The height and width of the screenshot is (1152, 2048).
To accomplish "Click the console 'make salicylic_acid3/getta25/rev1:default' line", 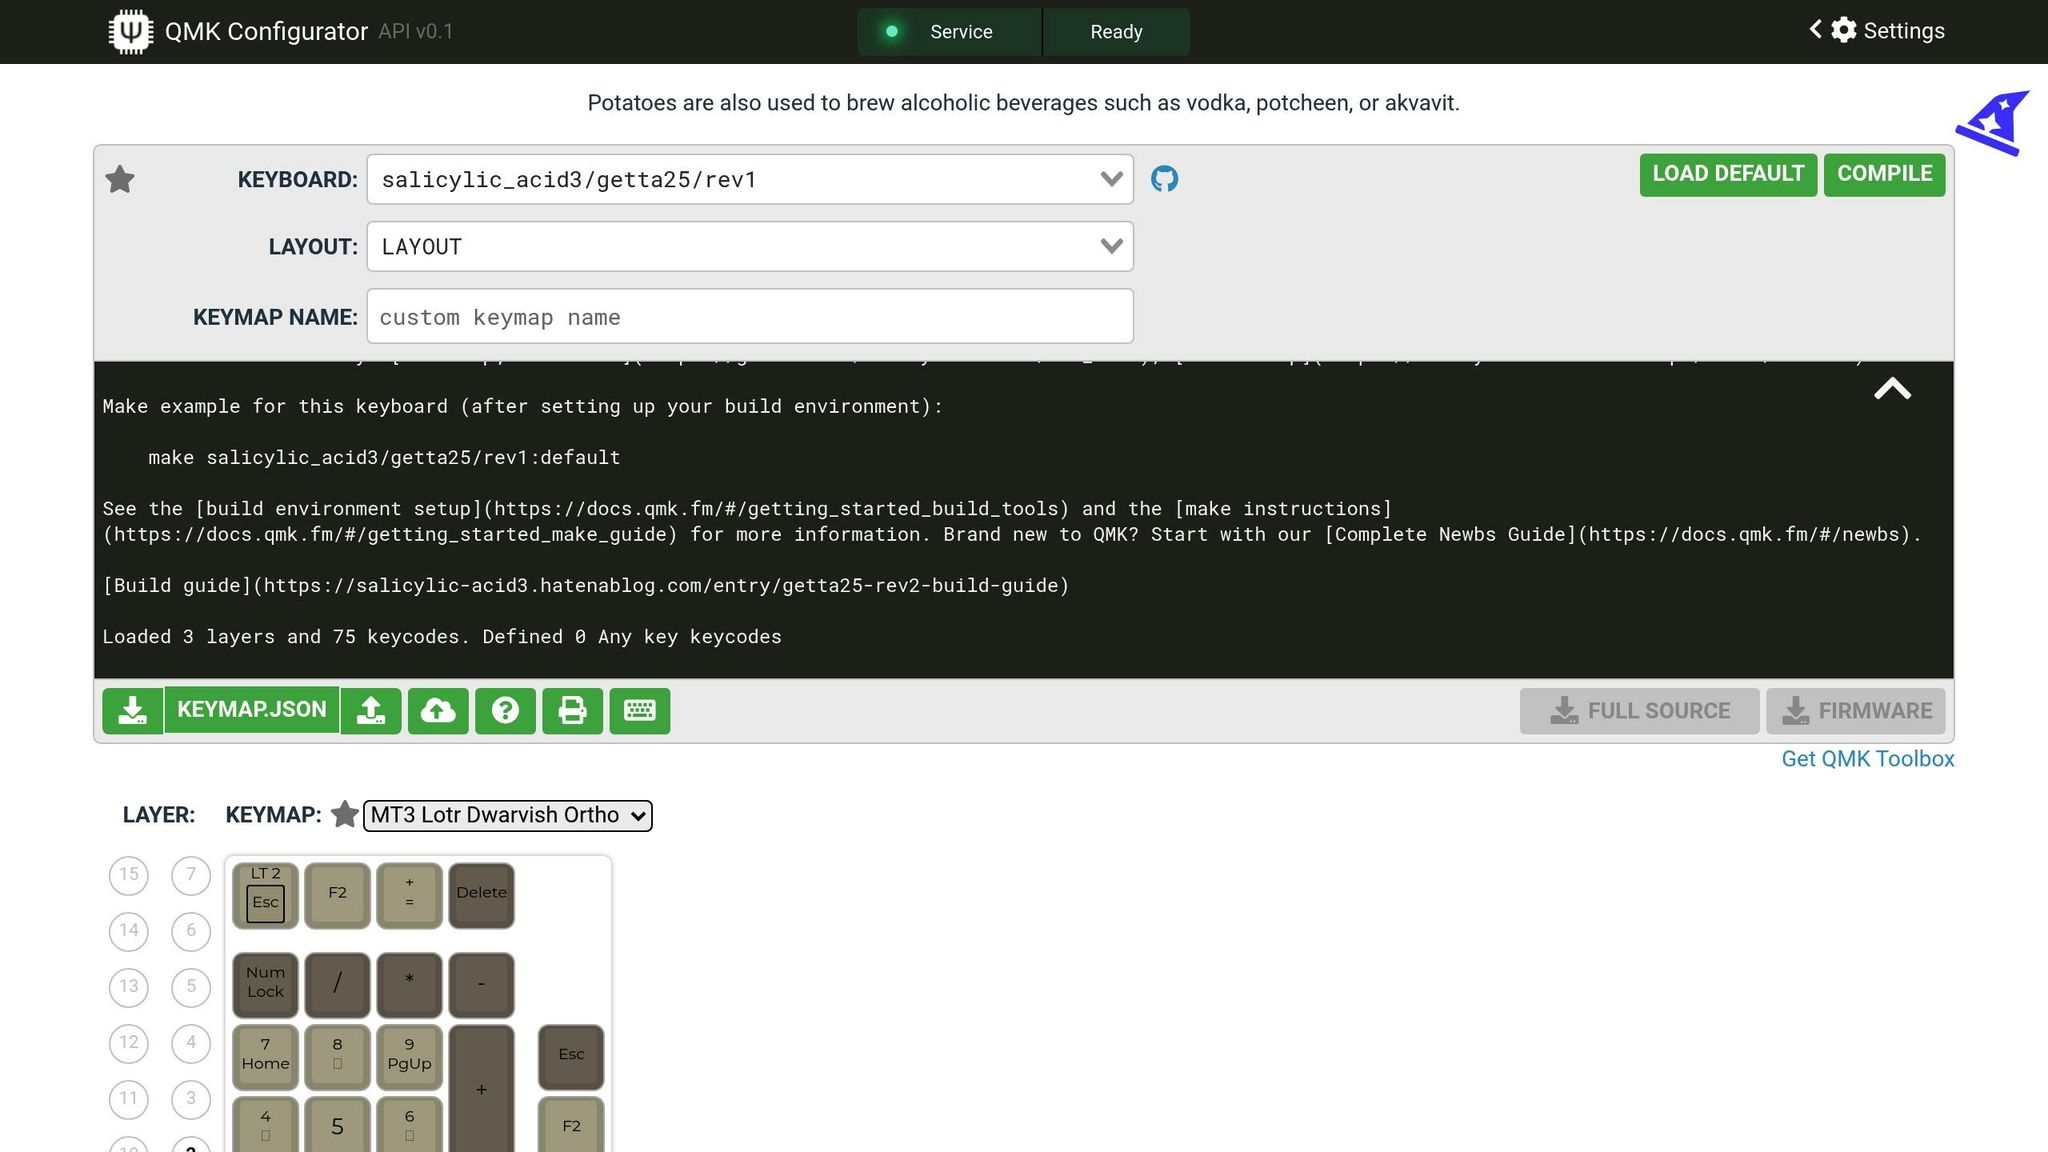I will coord(384,458).
